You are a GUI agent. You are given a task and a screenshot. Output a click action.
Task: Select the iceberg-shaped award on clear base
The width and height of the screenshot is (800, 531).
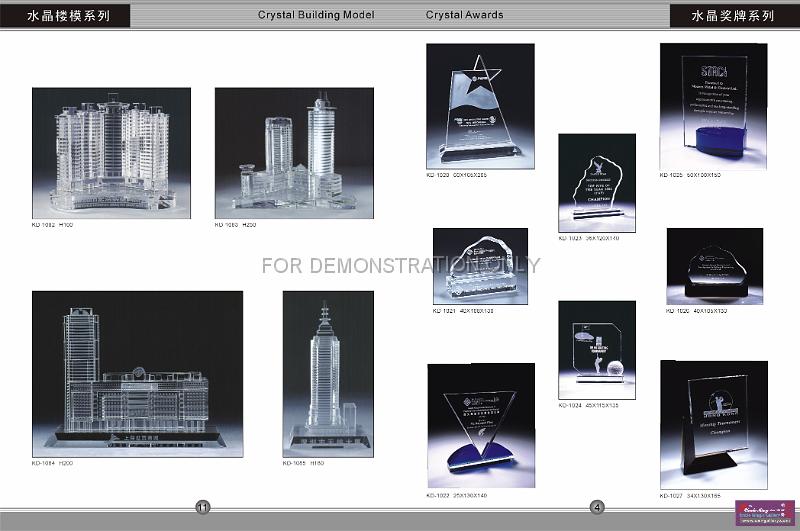tap(480, 266)
